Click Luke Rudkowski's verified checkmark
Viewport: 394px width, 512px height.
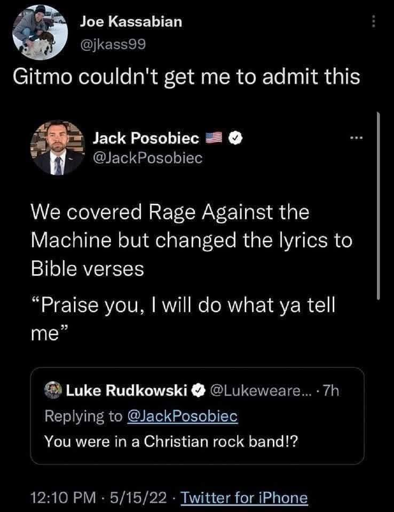[198, 390]
